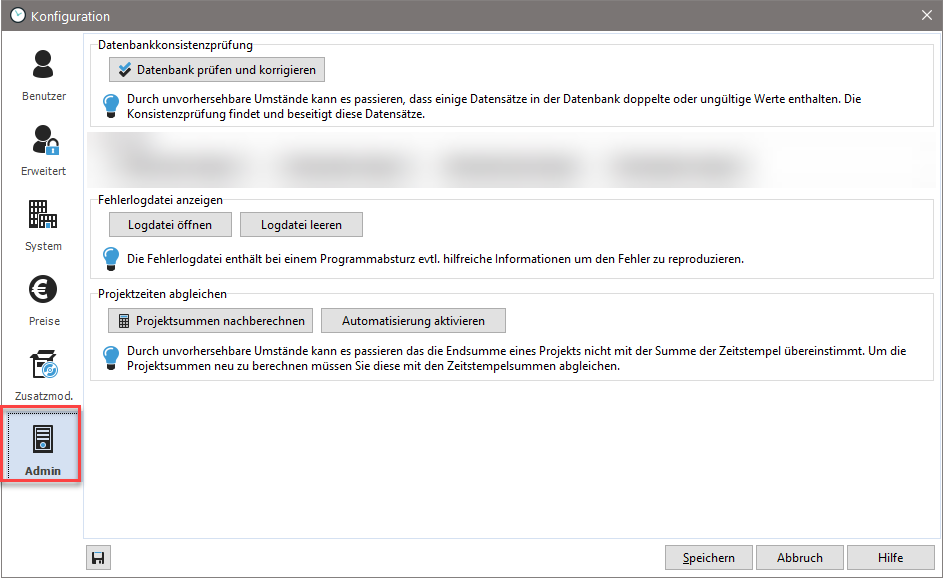
Task: Clear the log with Logdatei leeren
Action: [x=301, y=225]
